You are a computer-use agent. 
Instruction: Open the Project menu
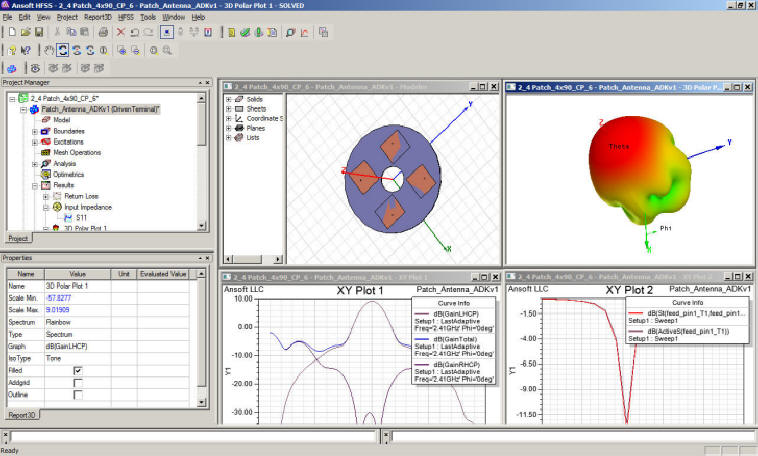(x=67, y=17)
